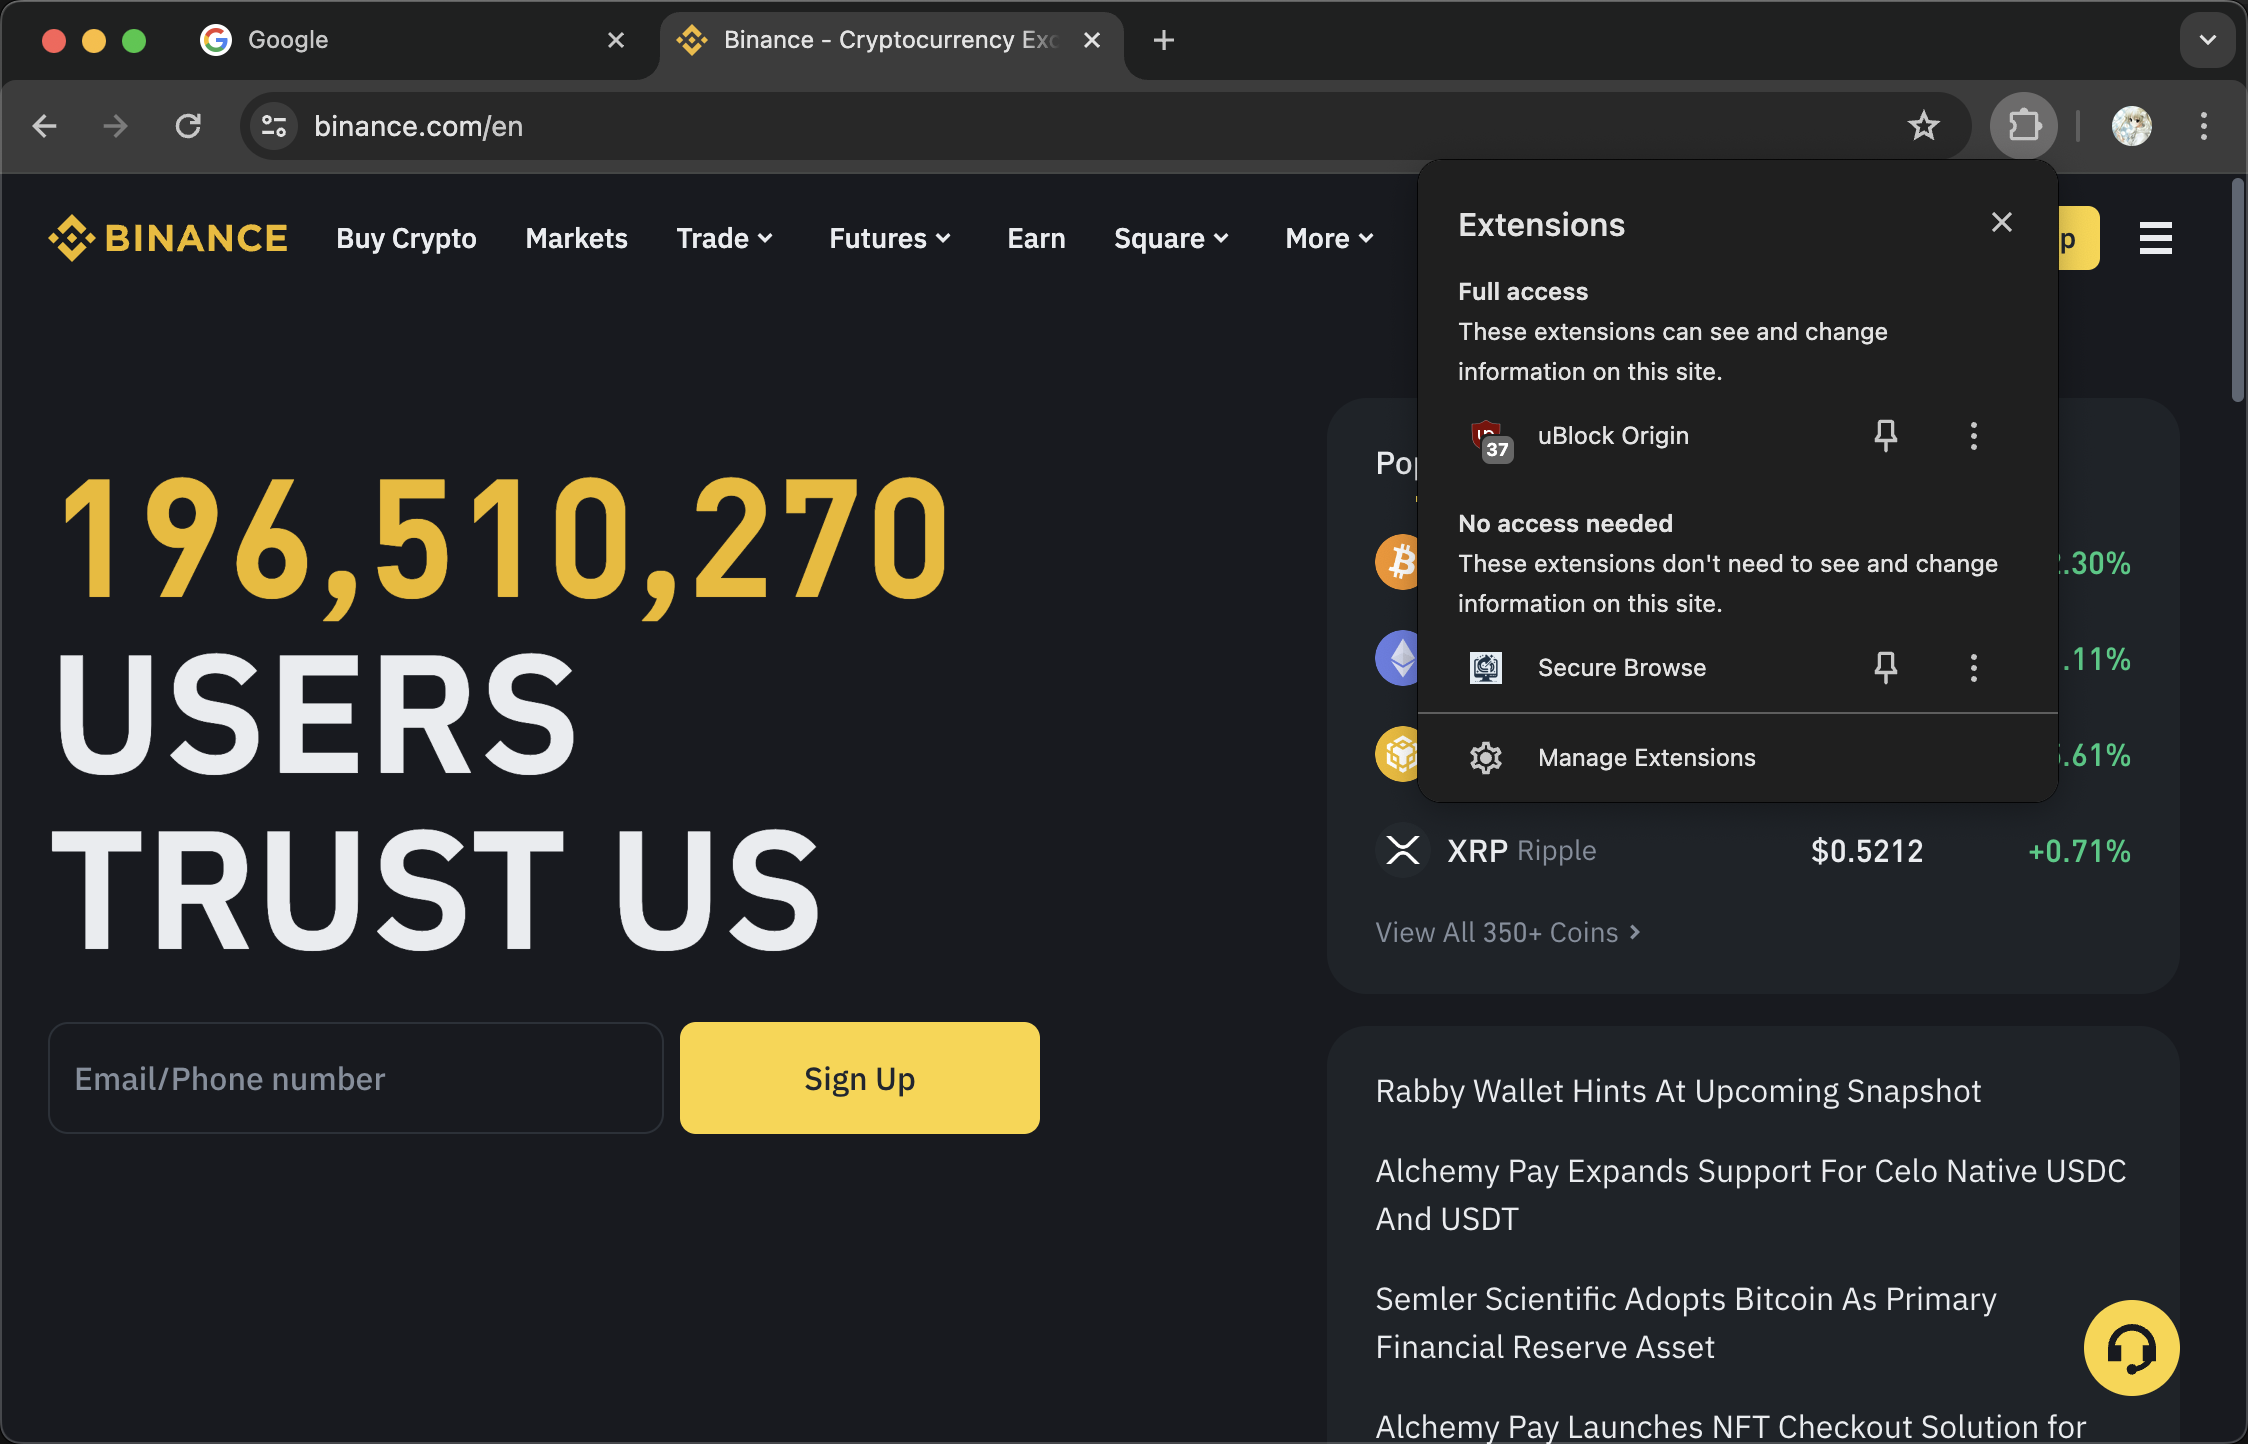Screen dimensions: 2248x1444
Task: Expand the Futures dropdown menu
Action: point(889,238)
